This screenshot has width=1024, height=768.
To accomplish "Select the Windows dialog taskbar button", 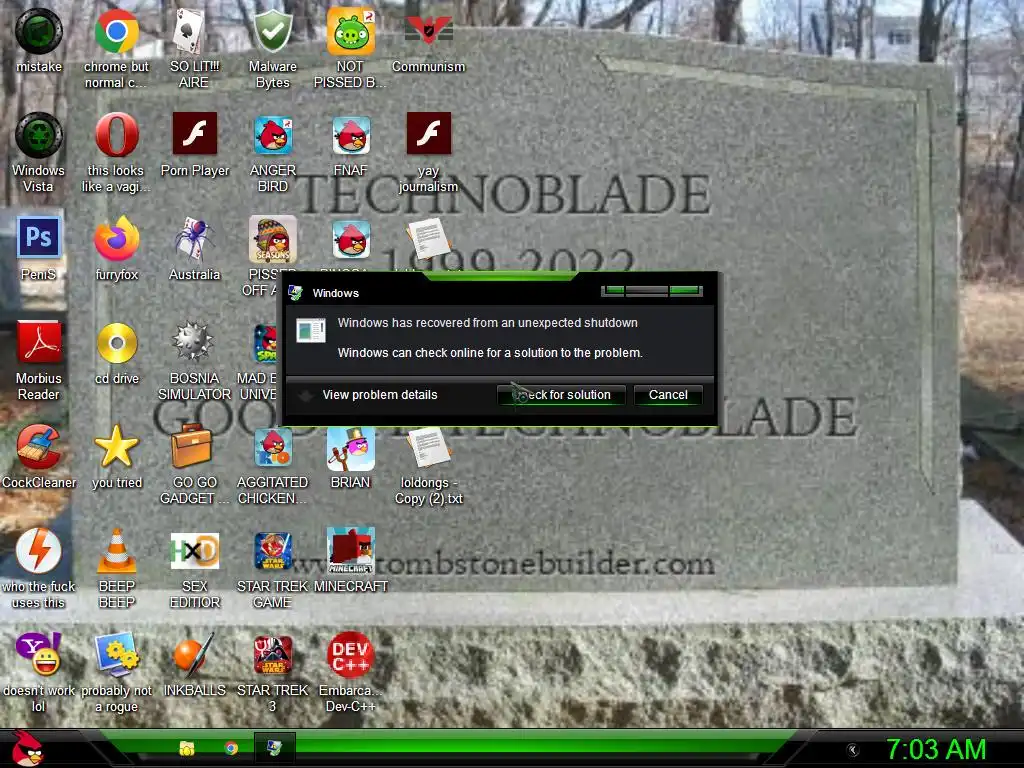I will coord(274,748).
